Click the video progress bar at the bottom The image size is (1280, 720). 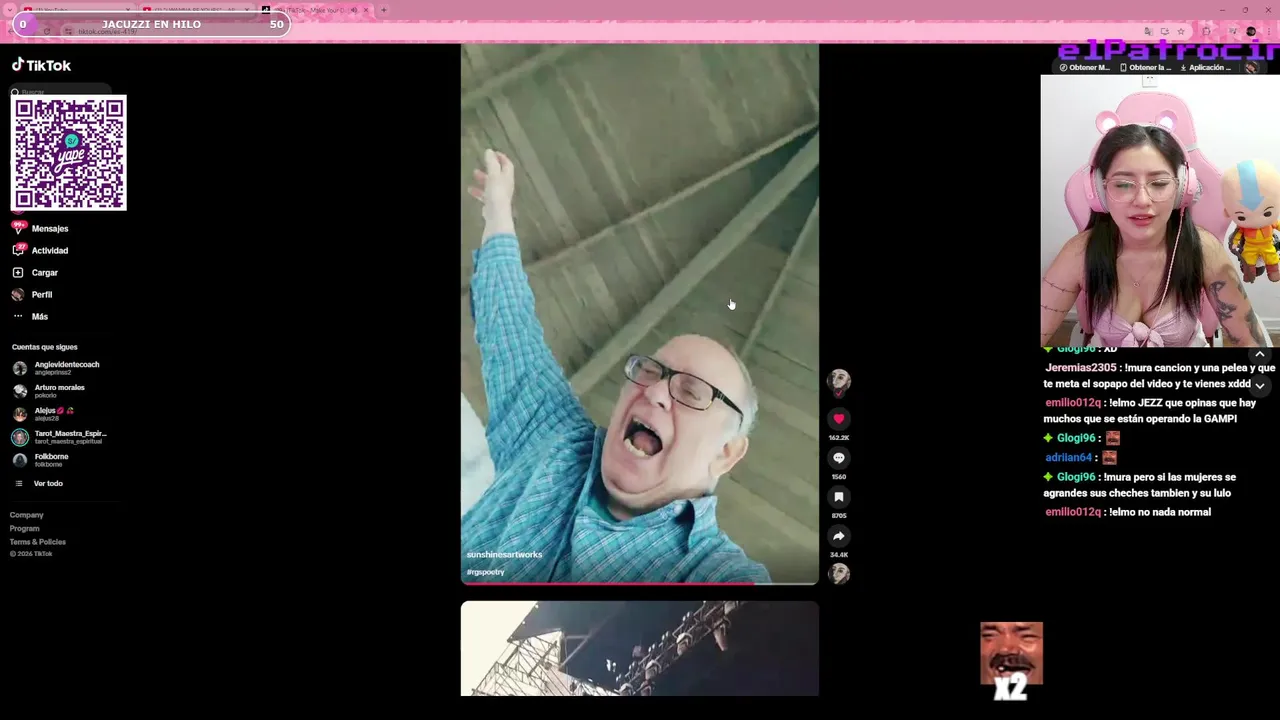(639, 582)
